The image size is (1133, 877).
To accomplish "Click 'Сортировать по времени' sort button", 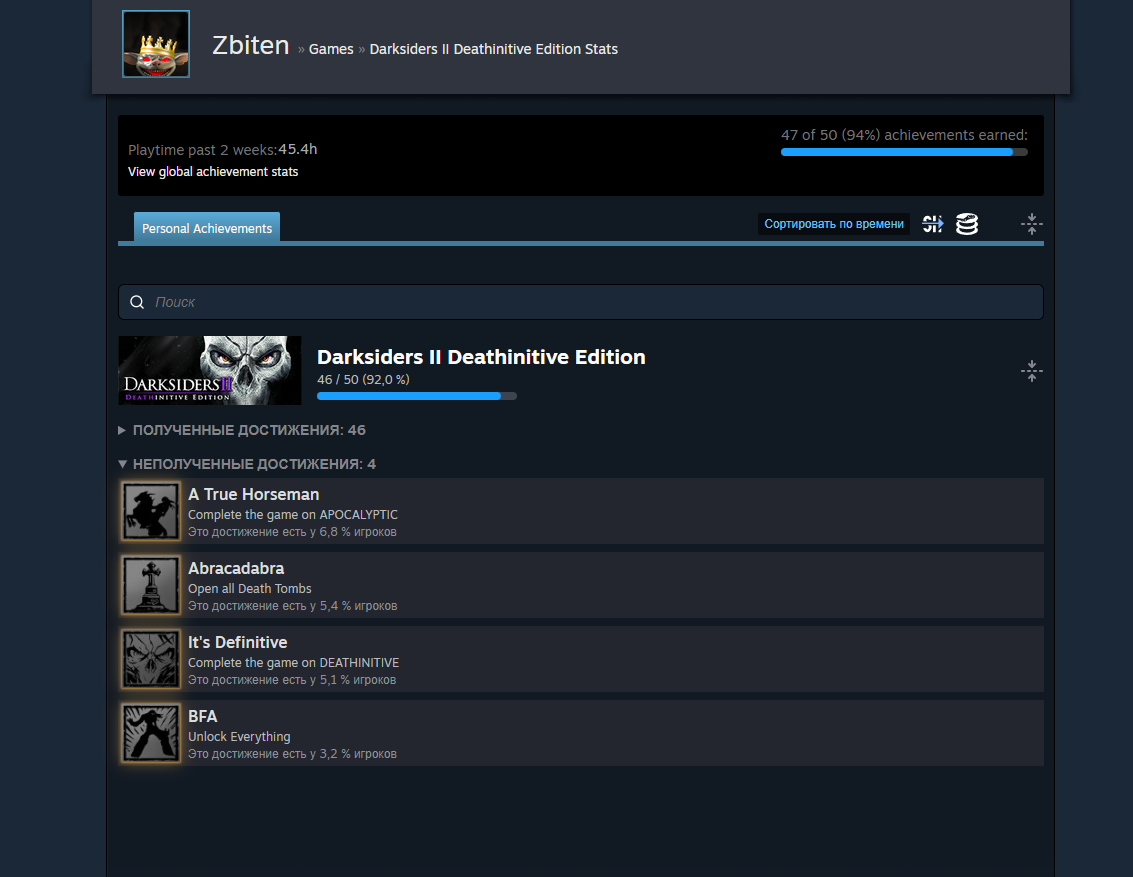I will pyautogui.click(x=834, y=224).
